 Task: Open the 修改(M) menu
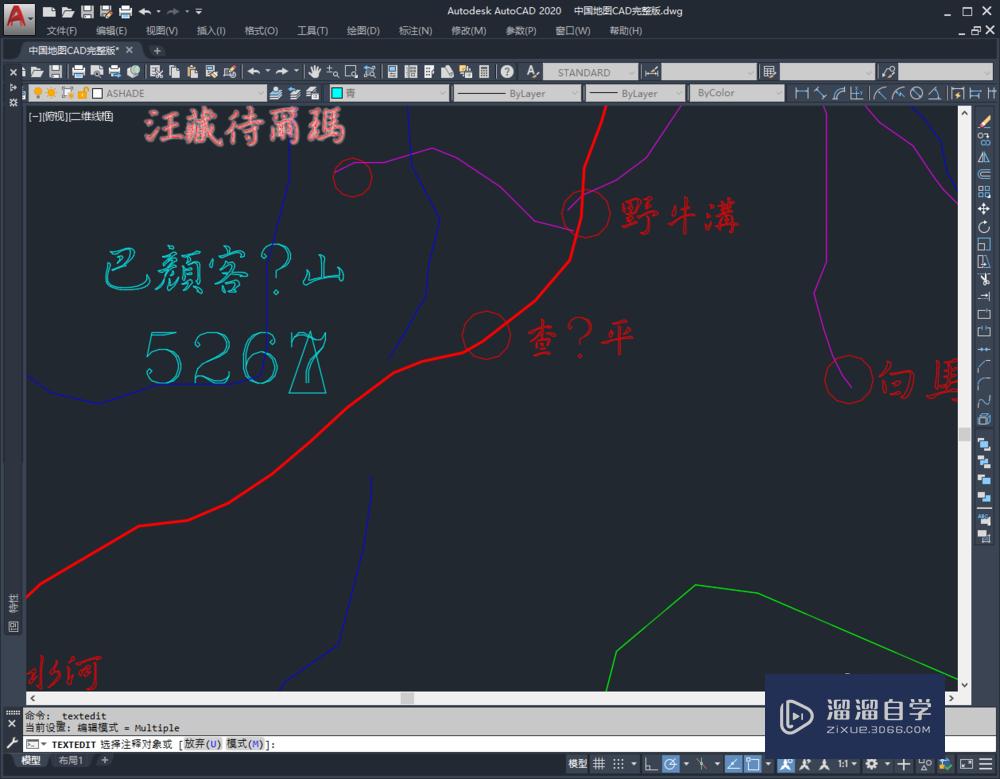pyautogui.click(x=468, y=31)
